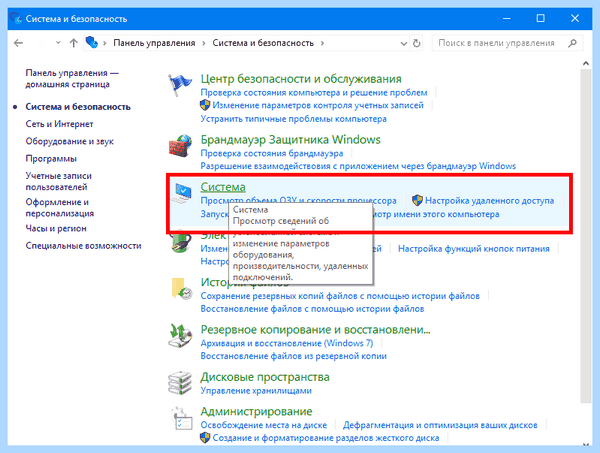Click the Администрирование tools icon
The image size is (600, 453).
tap(181, 418)
